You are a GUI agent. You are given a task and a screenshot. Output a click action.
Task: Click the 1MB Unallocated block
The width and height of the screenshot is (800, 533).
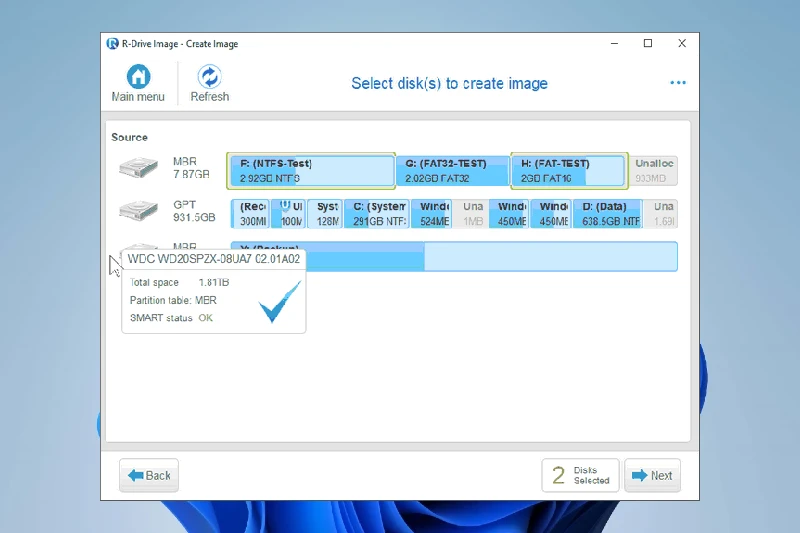pyautogui.click(x=470, y=213)
